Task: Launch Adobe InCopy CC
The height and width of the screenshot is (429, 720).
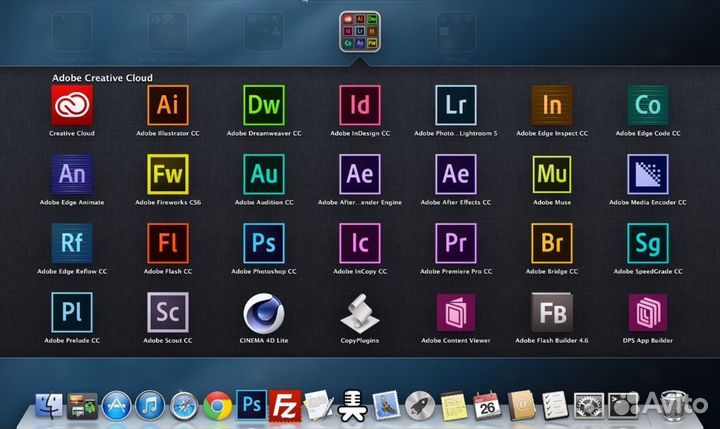Action: pyautogui.click(x=360, y=243)
